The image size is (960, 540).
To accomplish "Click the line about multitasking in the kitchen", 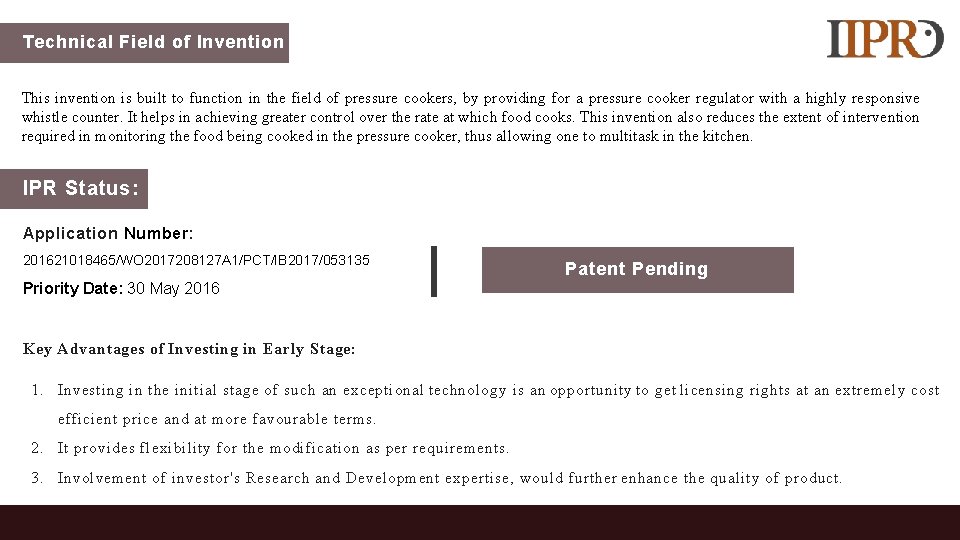I will 388,136.
